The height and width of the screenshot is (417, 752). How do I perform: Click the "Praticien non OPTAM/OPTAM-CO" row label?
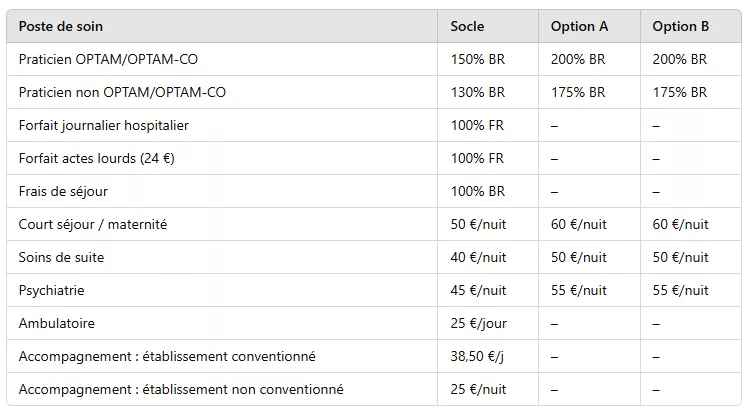coord(122,93)
